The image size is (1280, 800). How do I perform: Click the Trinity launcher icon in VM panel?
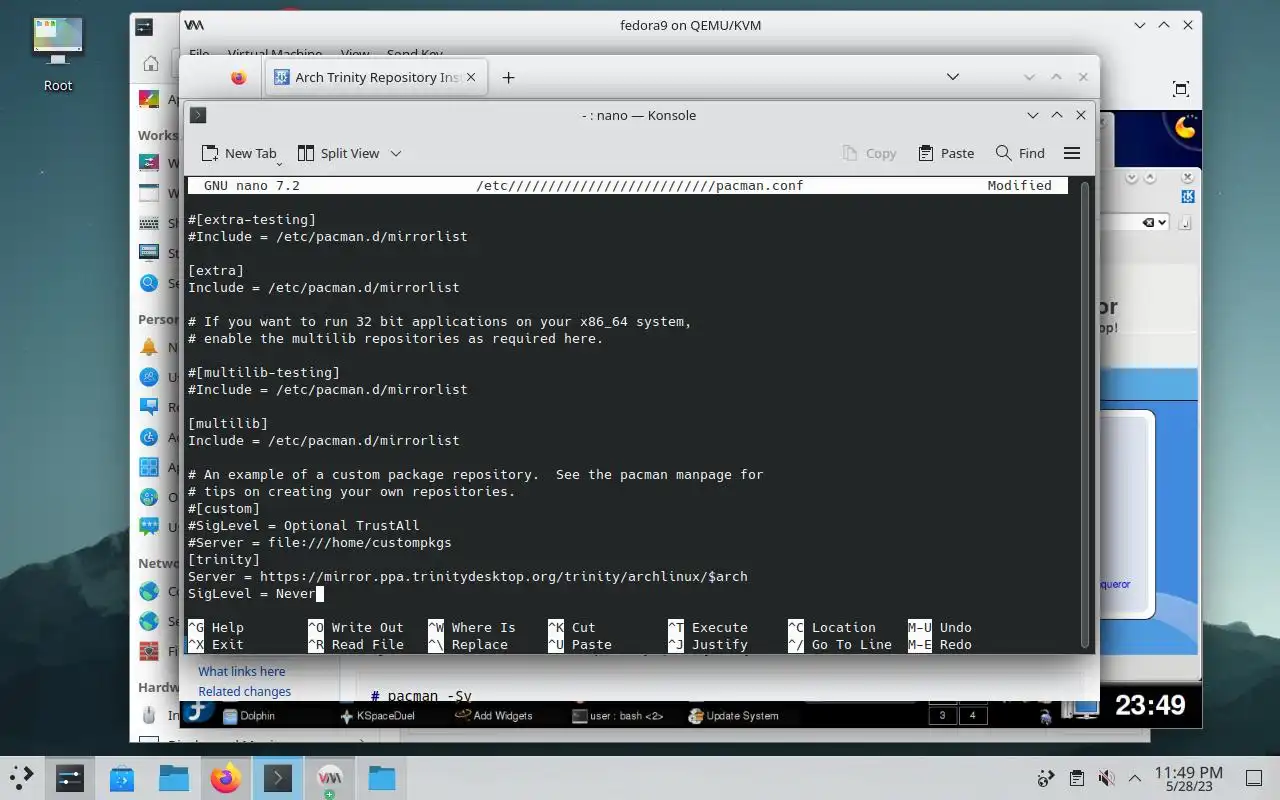197,712
